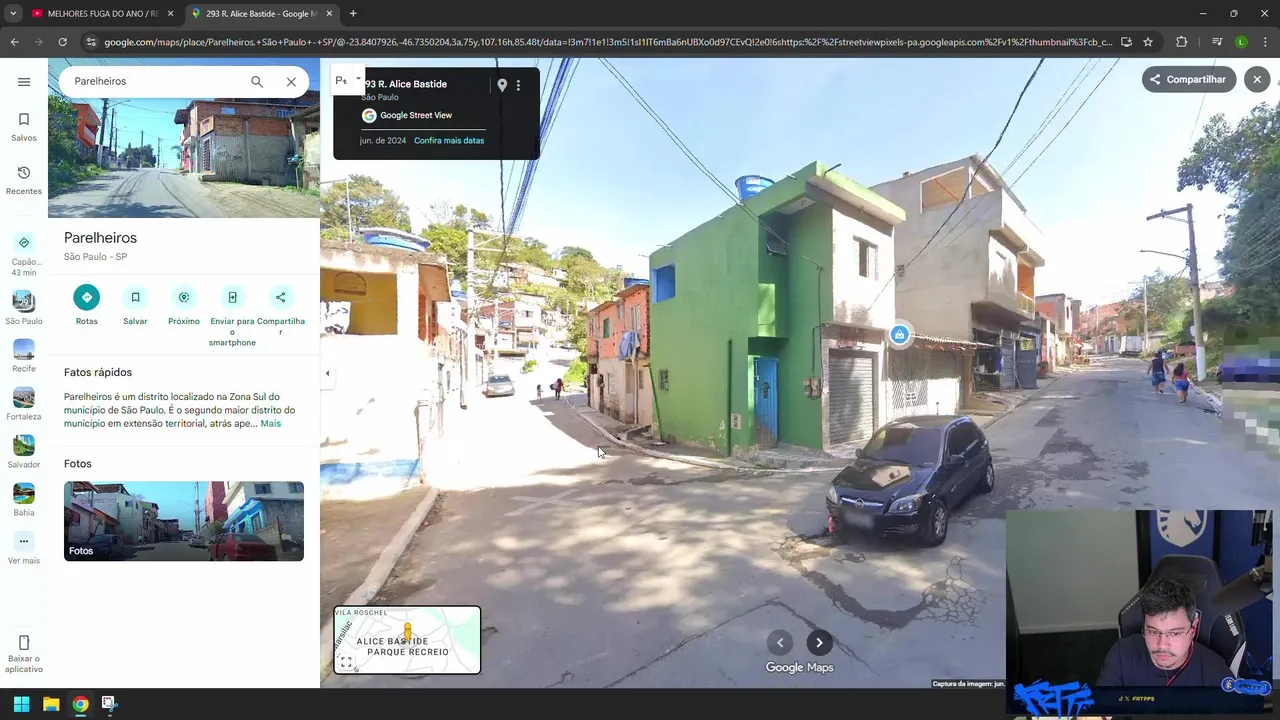Click the search magnifier icon
Screen dimensions: 1280x720
click(x=257, y=82)
